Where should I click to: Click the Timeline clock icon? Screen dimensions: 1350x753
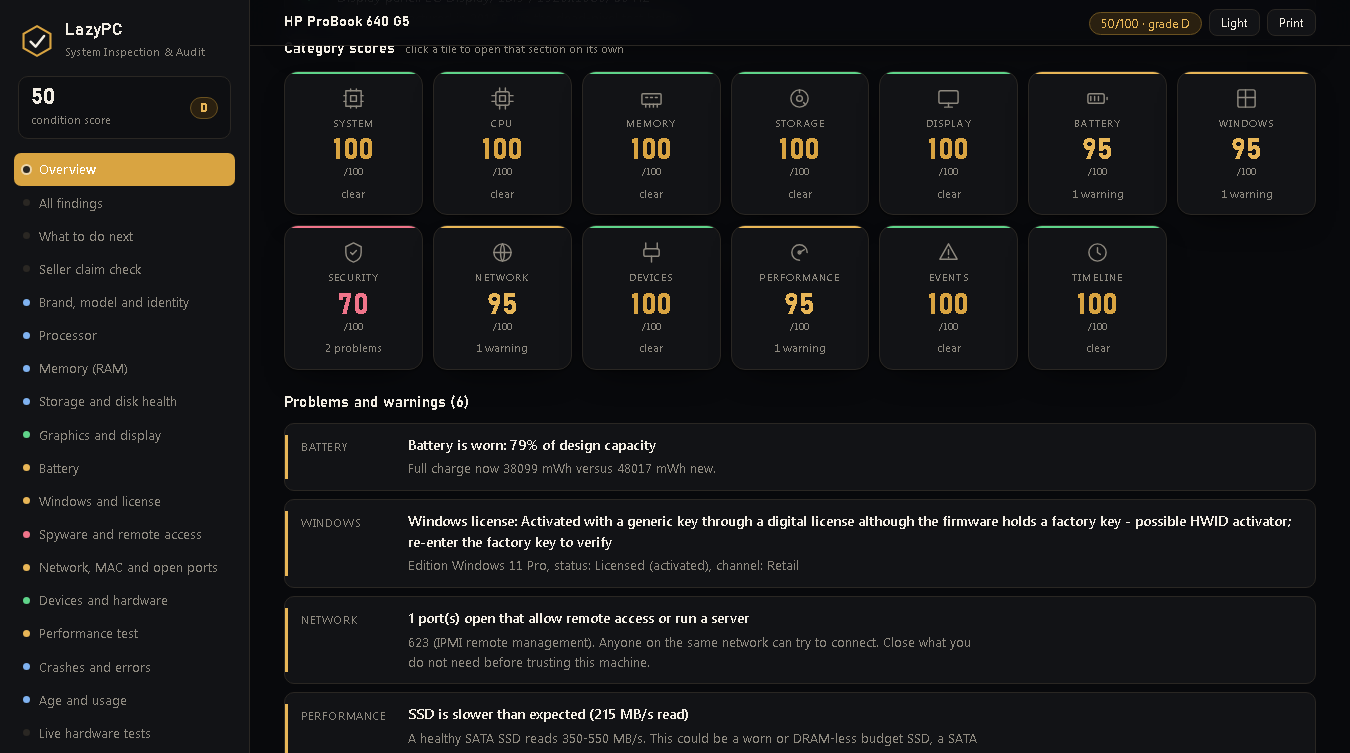pyautogui.click(x=1097, y=252)
